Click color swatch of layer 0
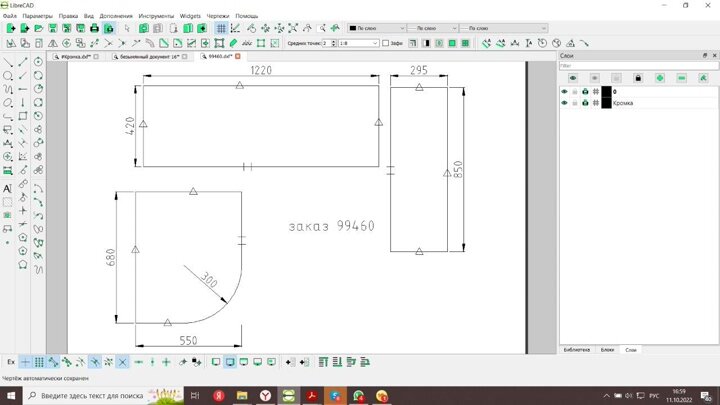This screenshot has height=405, width=720. [607, 92]
